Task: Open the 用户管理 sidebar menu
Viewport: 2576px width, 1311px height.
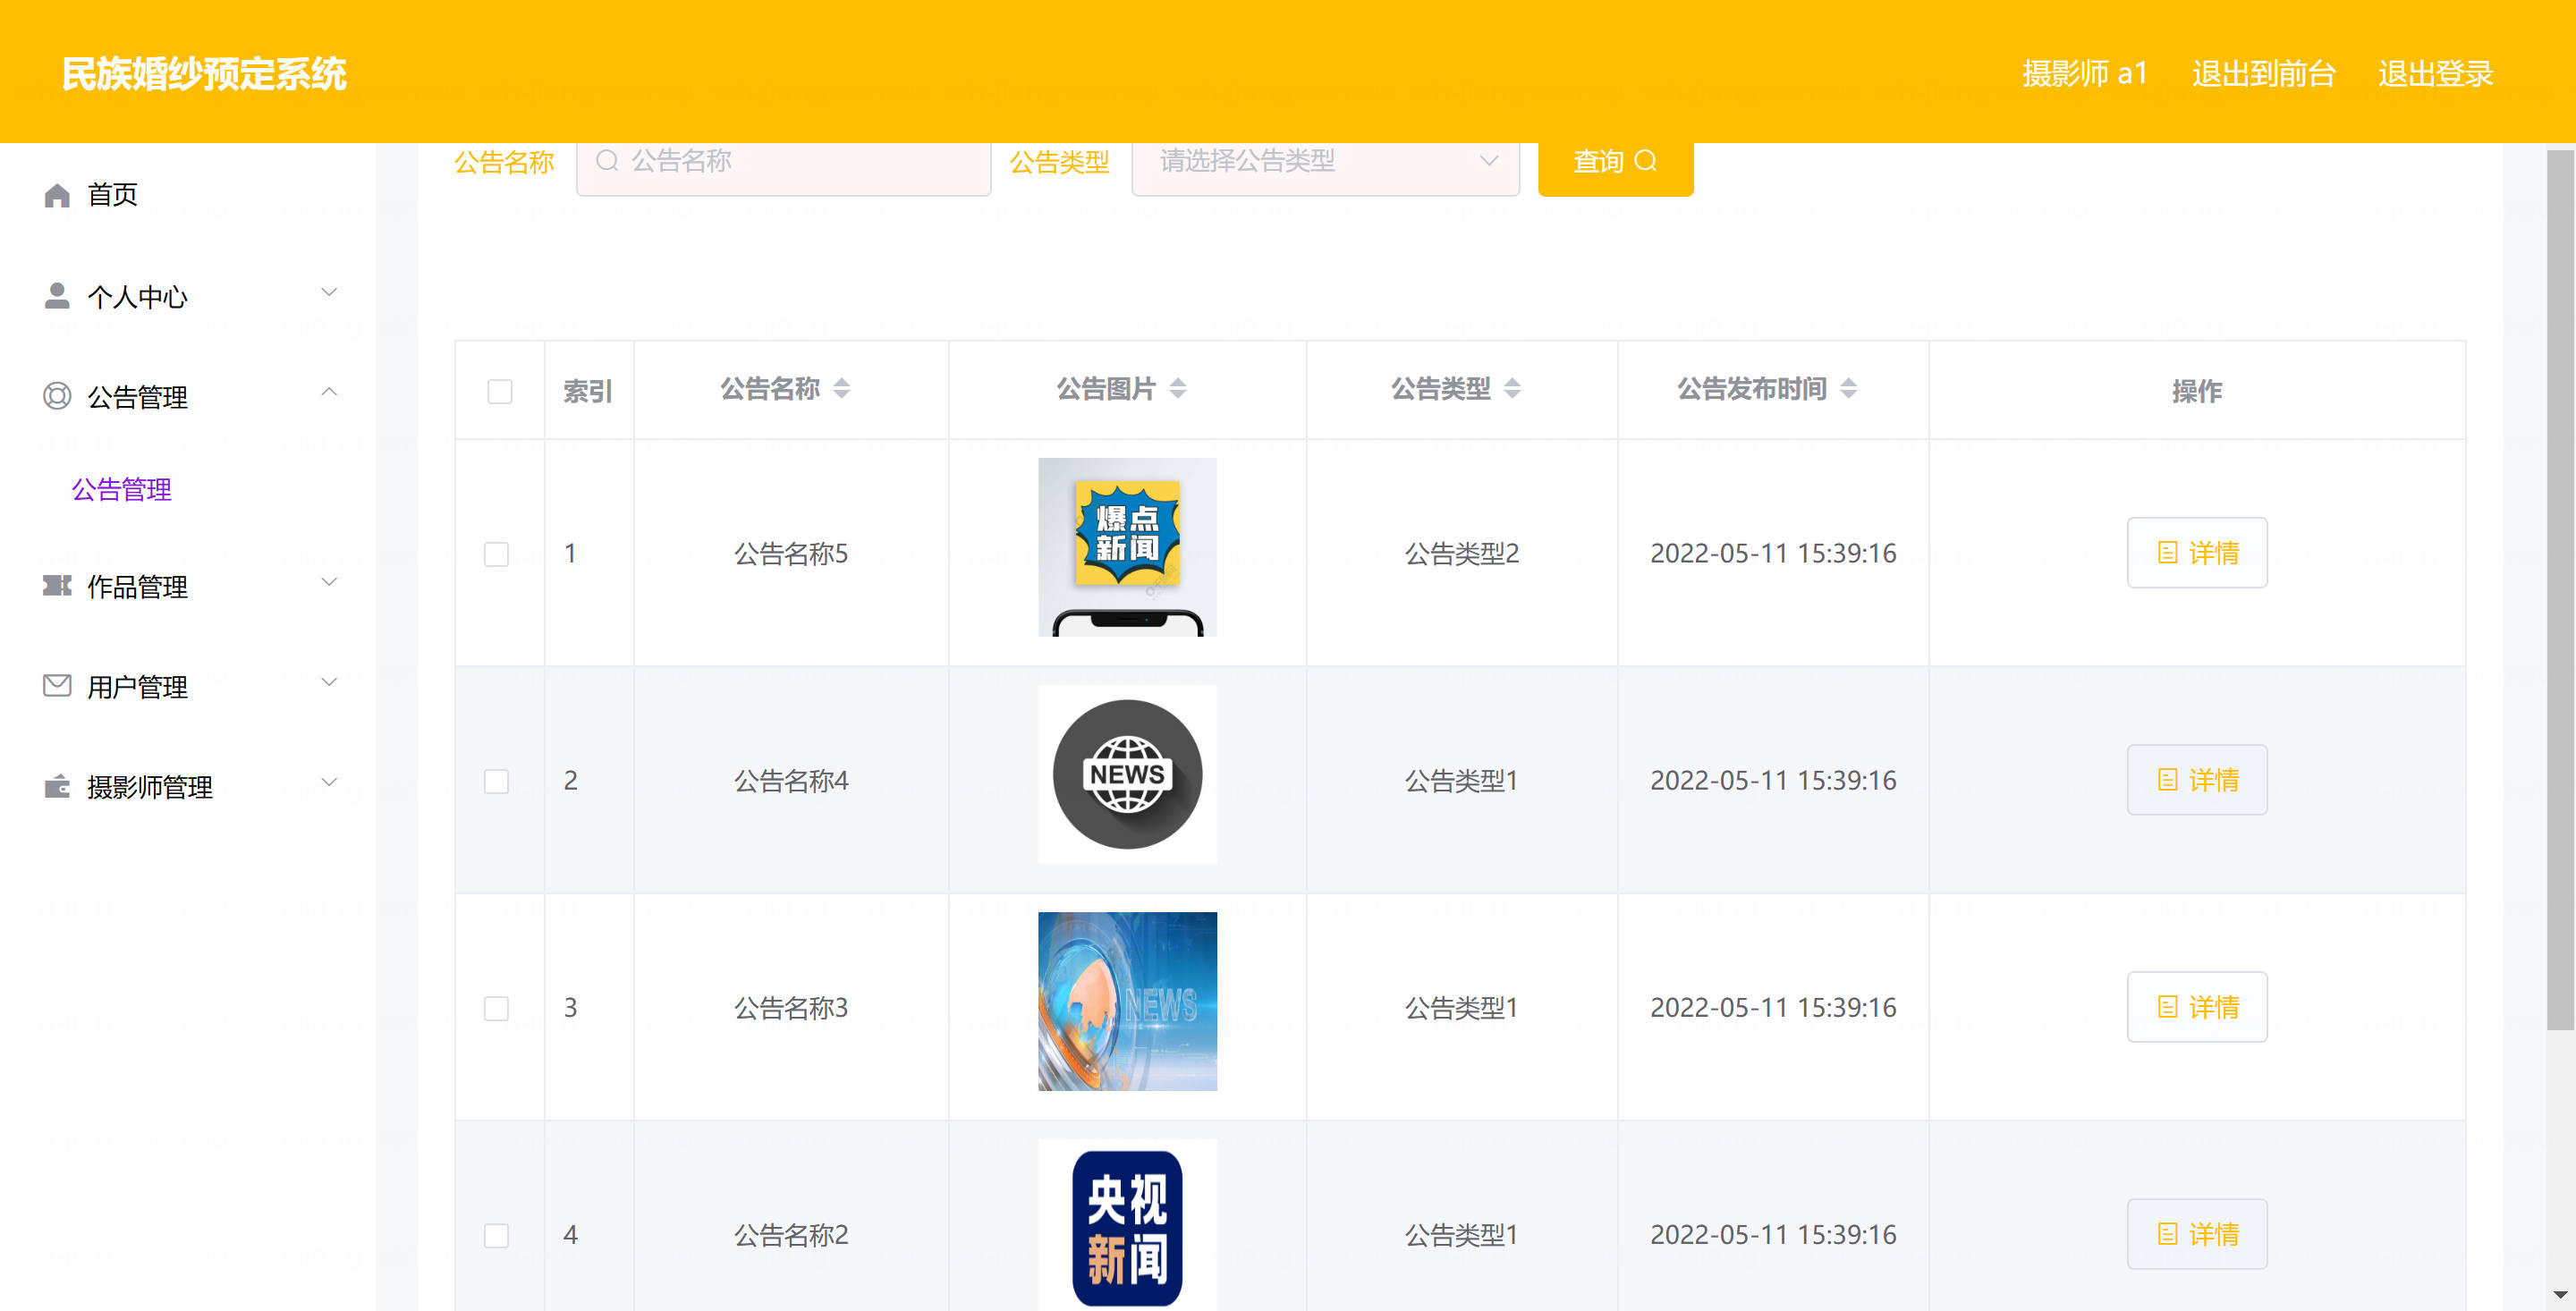Action: 188,686
